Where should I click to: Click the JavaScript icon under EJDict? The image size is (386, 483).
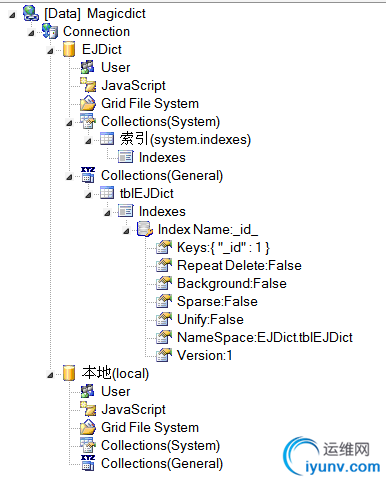pyautogui.click(x=88, y=85)
